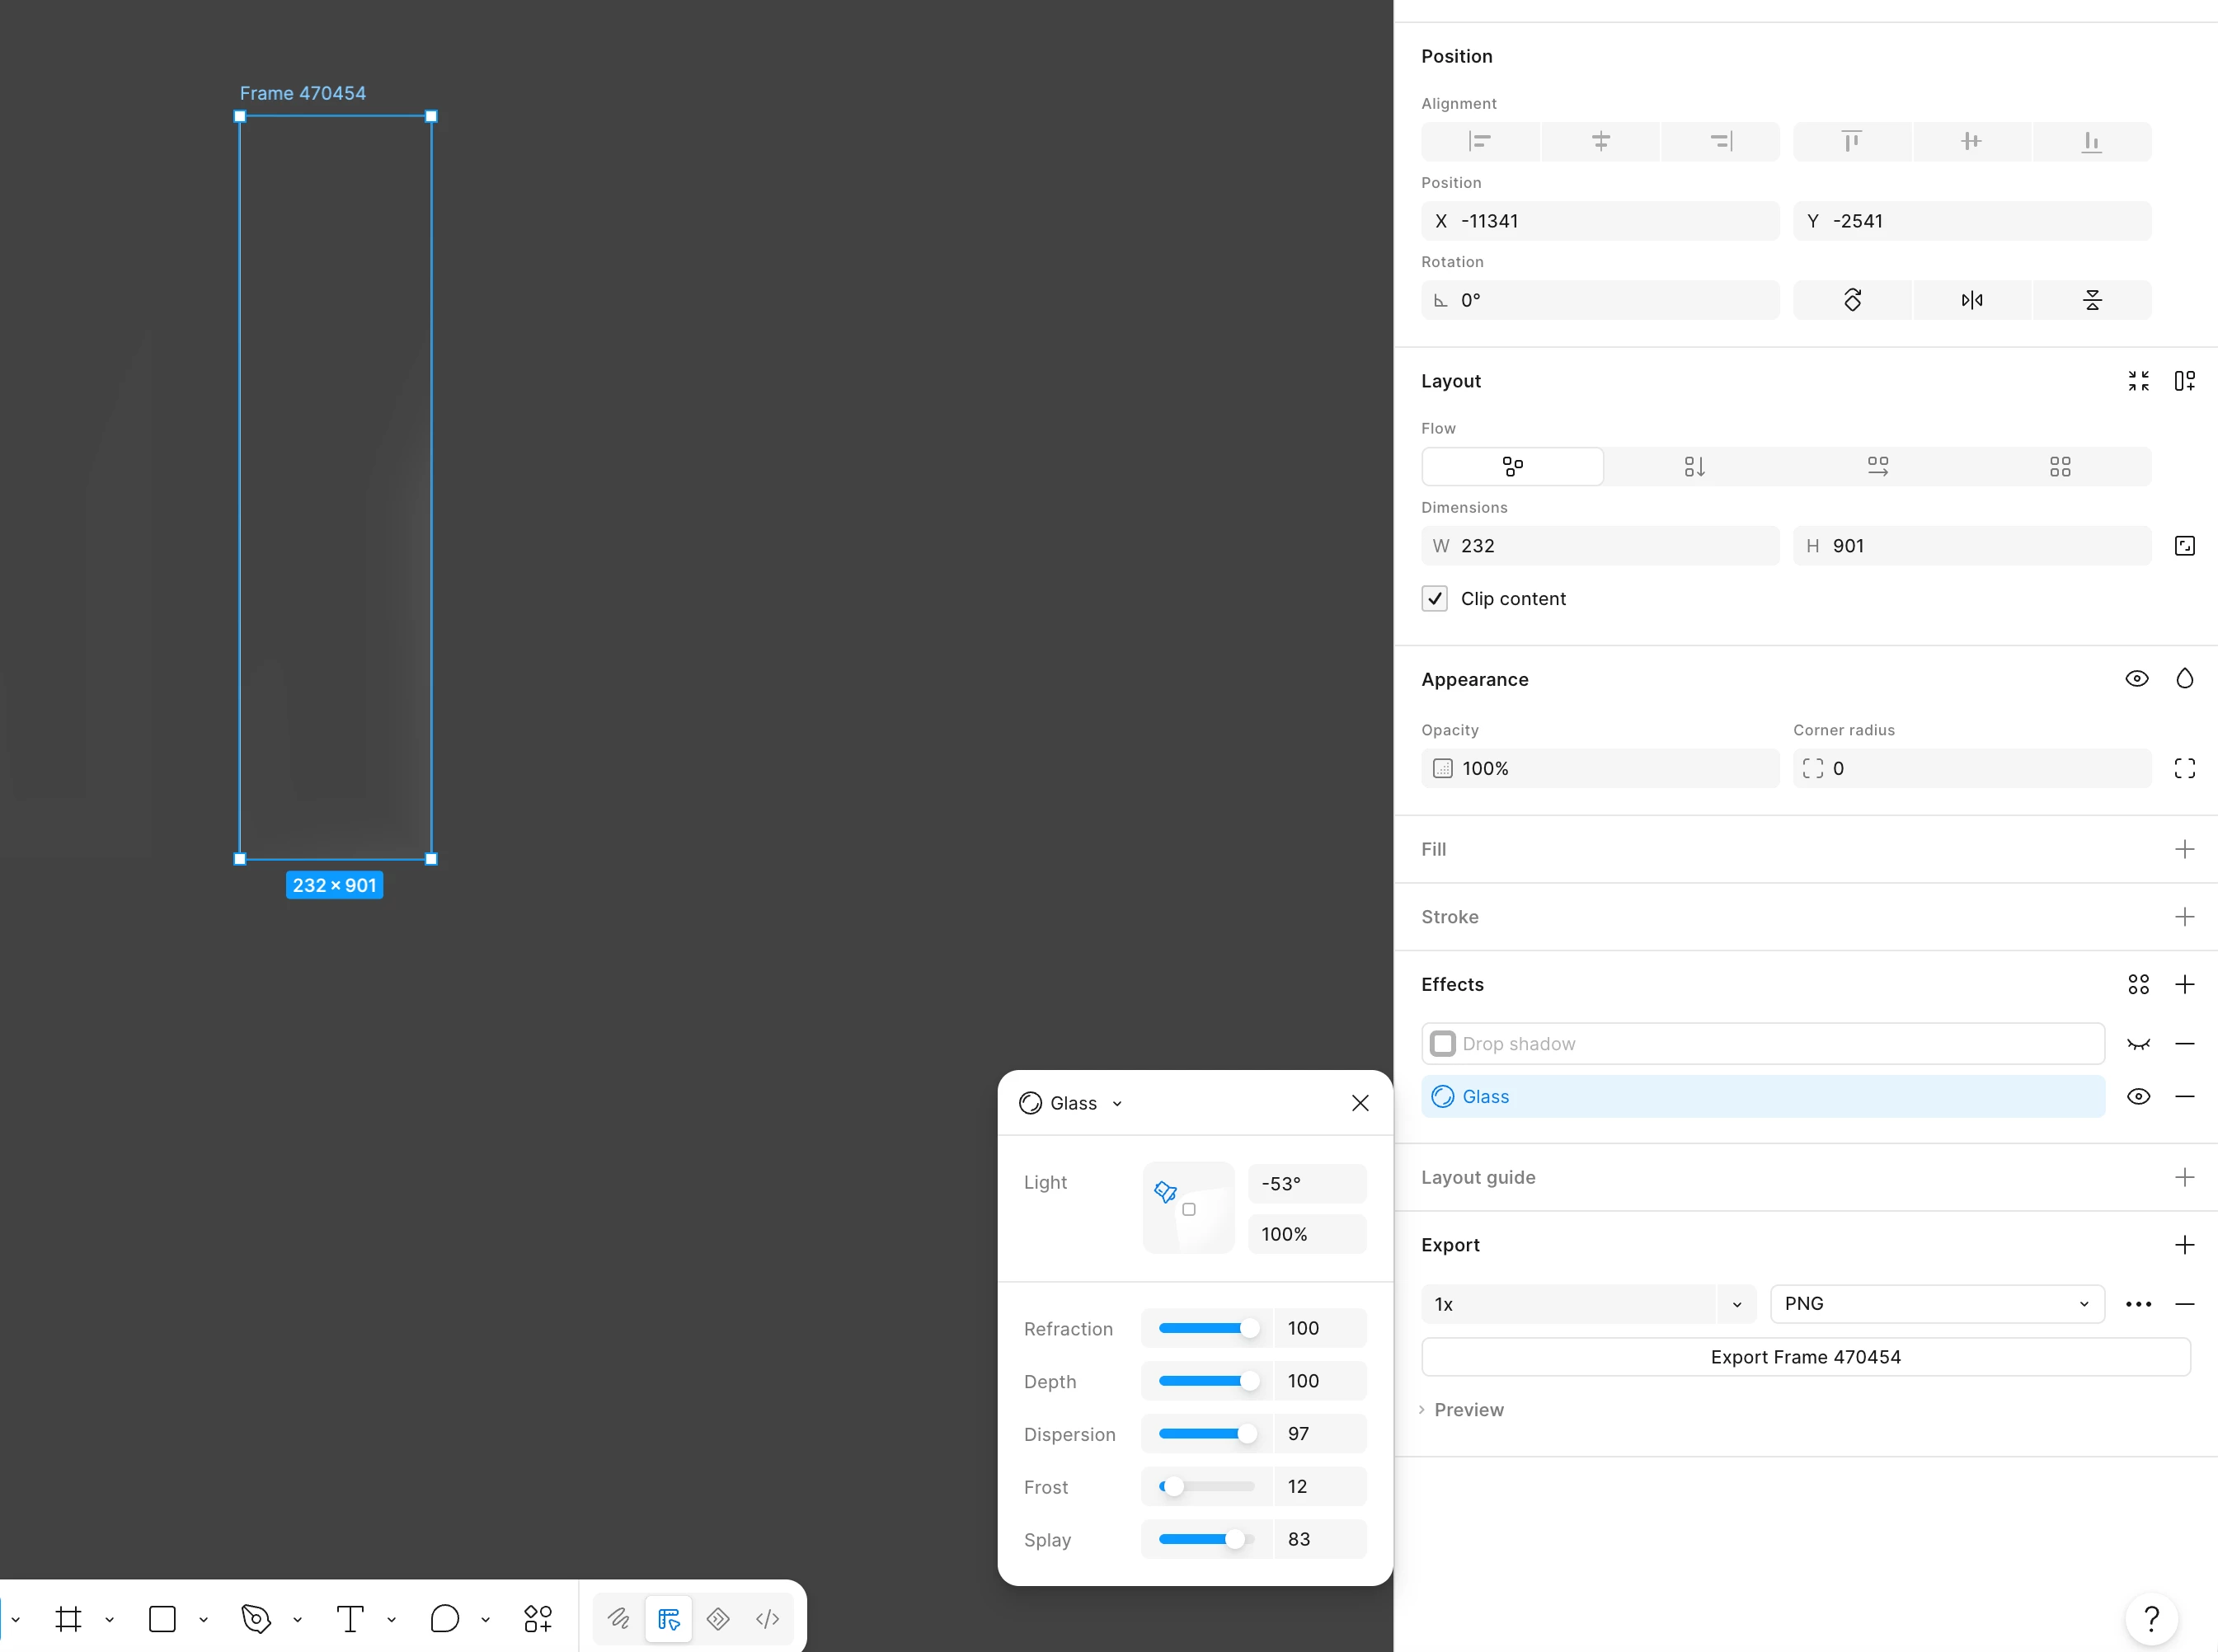Screen dimensions: 2218x1652
Task: Add a stroke to the frame
Action: 2184,917
